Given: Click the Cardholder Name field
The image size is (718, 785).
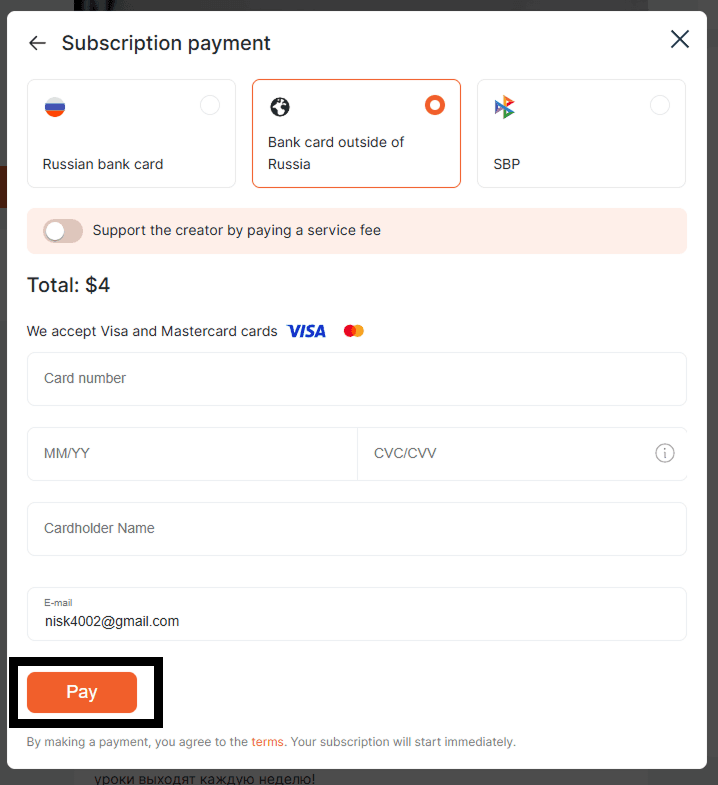Looking at the screenshot, I should (x=357, y=529).
